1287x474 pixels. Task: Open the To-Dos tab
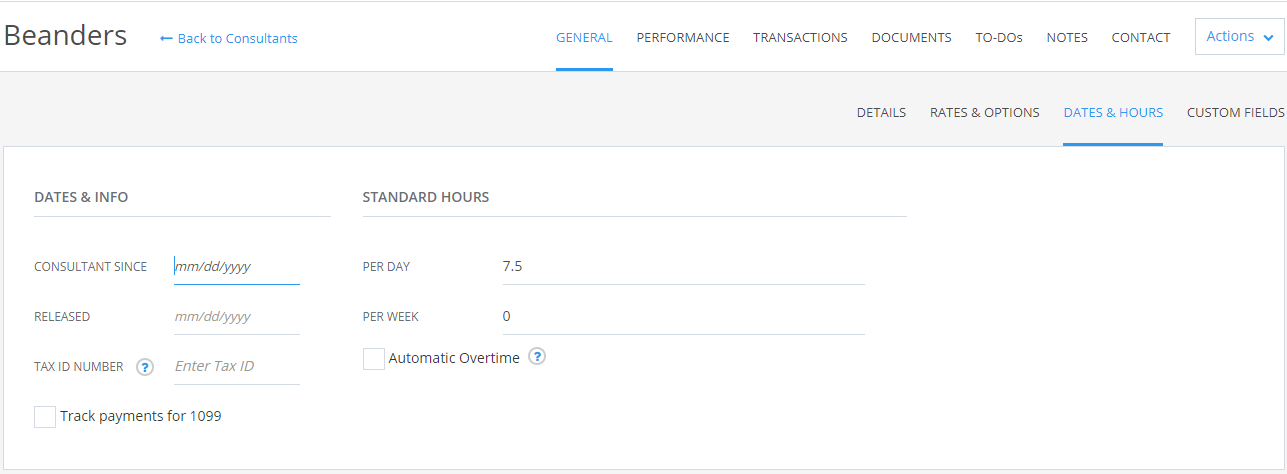999,38
